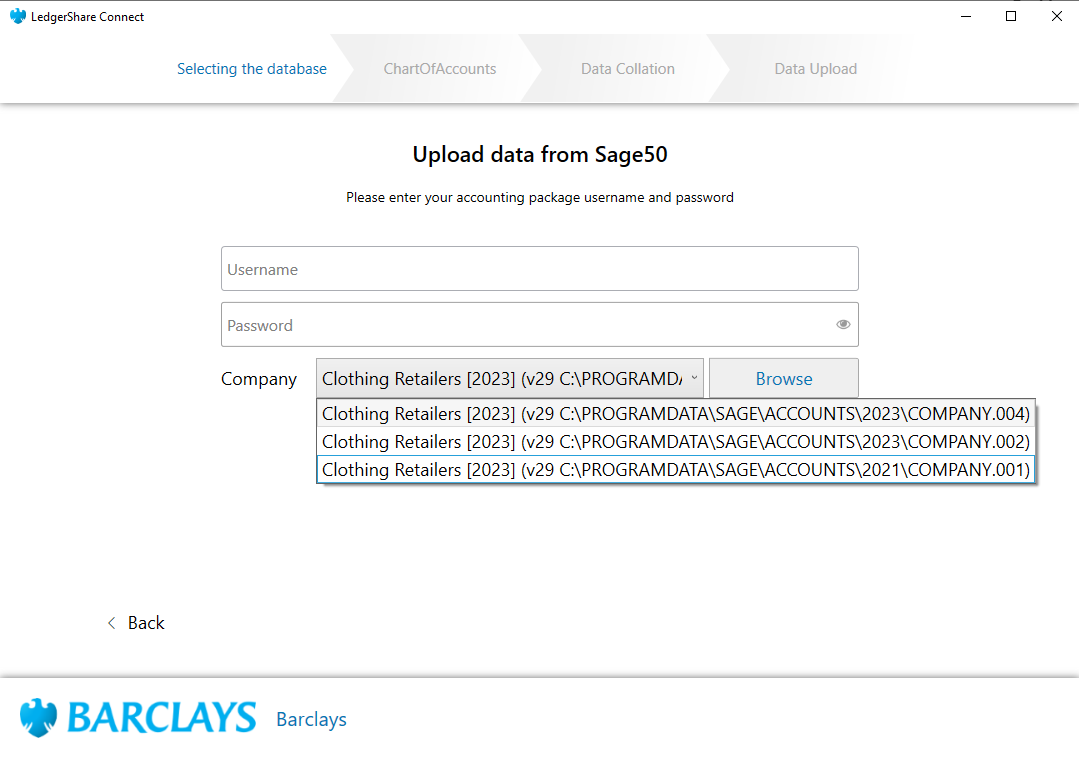The image size is (1079, 757).
Task: Jump to the Data Upload step
Action: click(815, 69)
